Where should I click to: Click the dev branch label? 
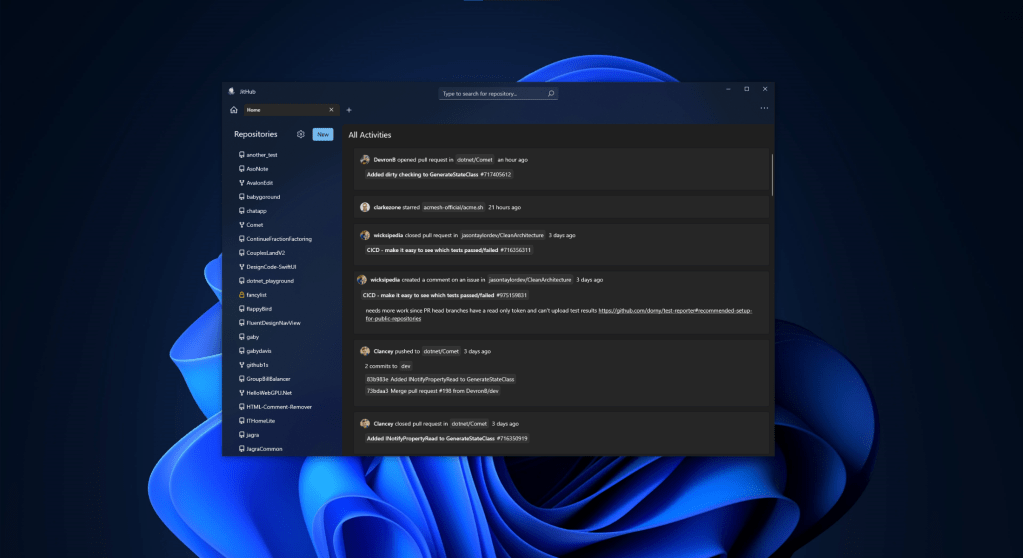[406, 366]
